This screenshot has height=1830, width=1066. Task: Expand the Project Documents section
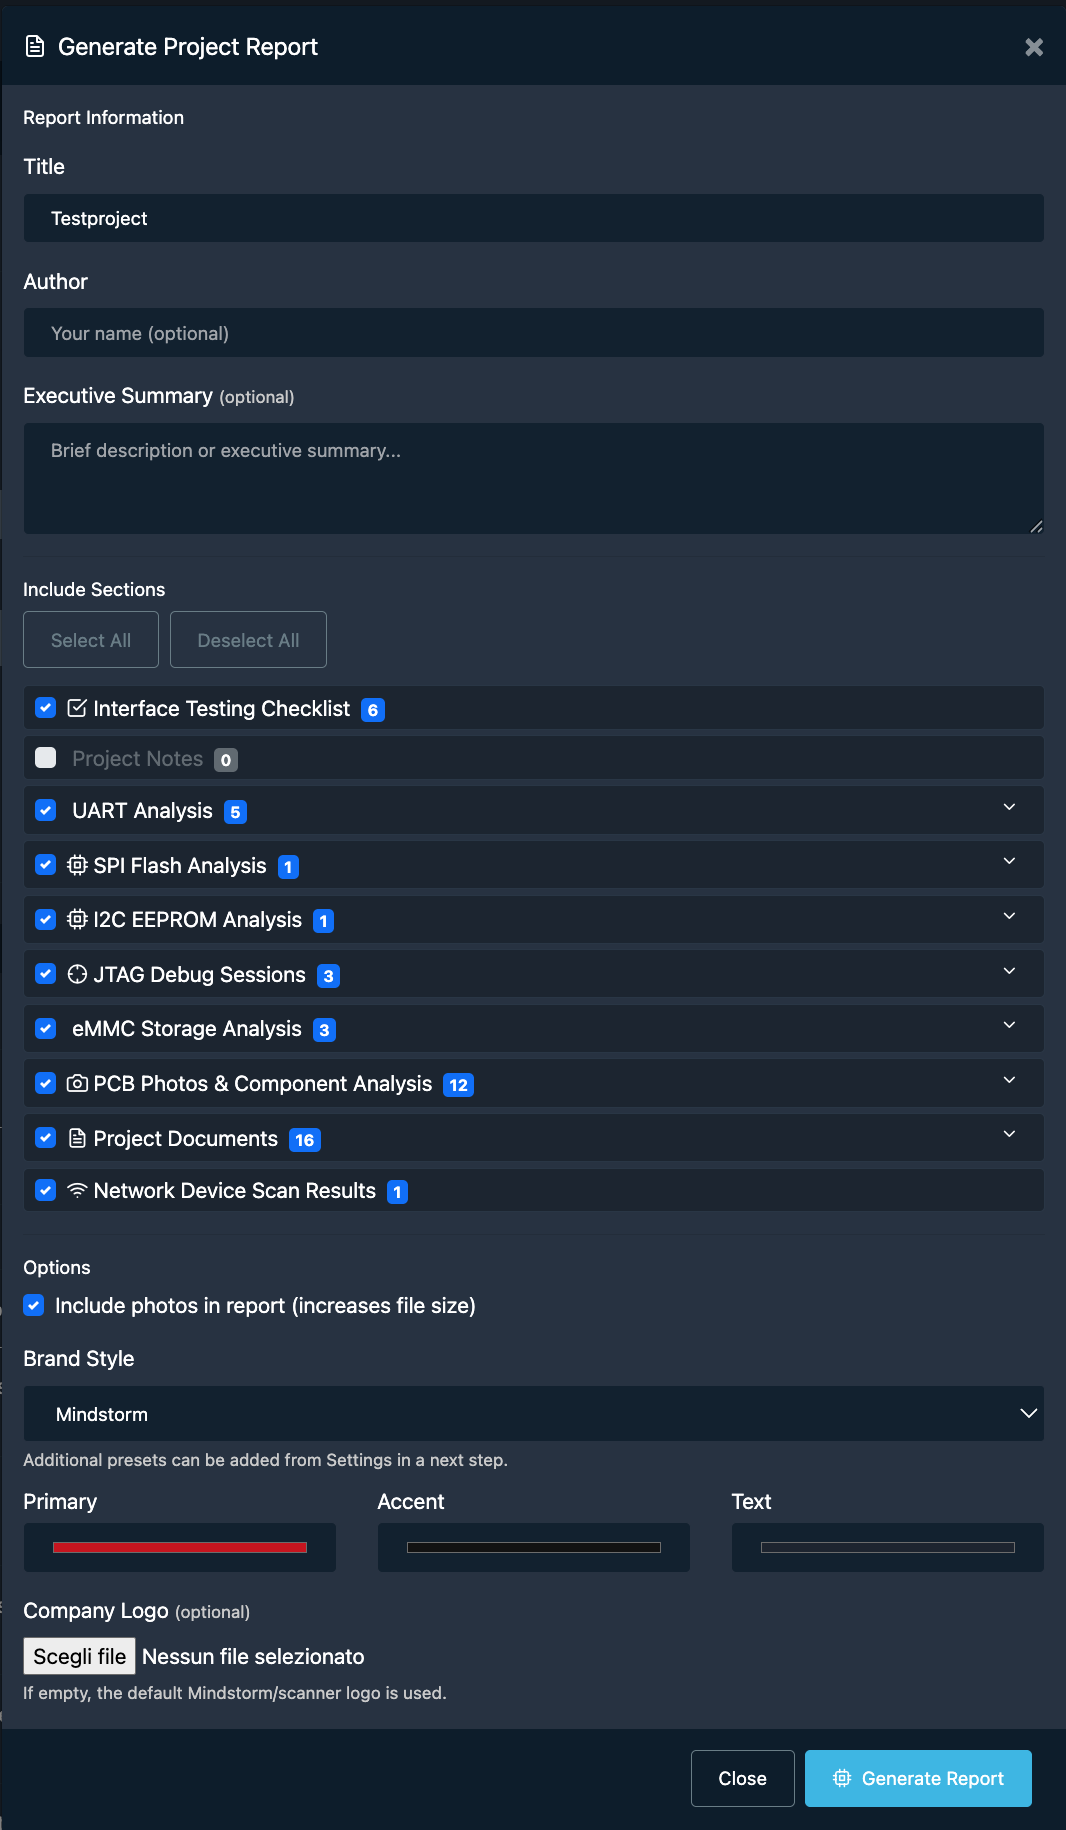point(1009,1135)
